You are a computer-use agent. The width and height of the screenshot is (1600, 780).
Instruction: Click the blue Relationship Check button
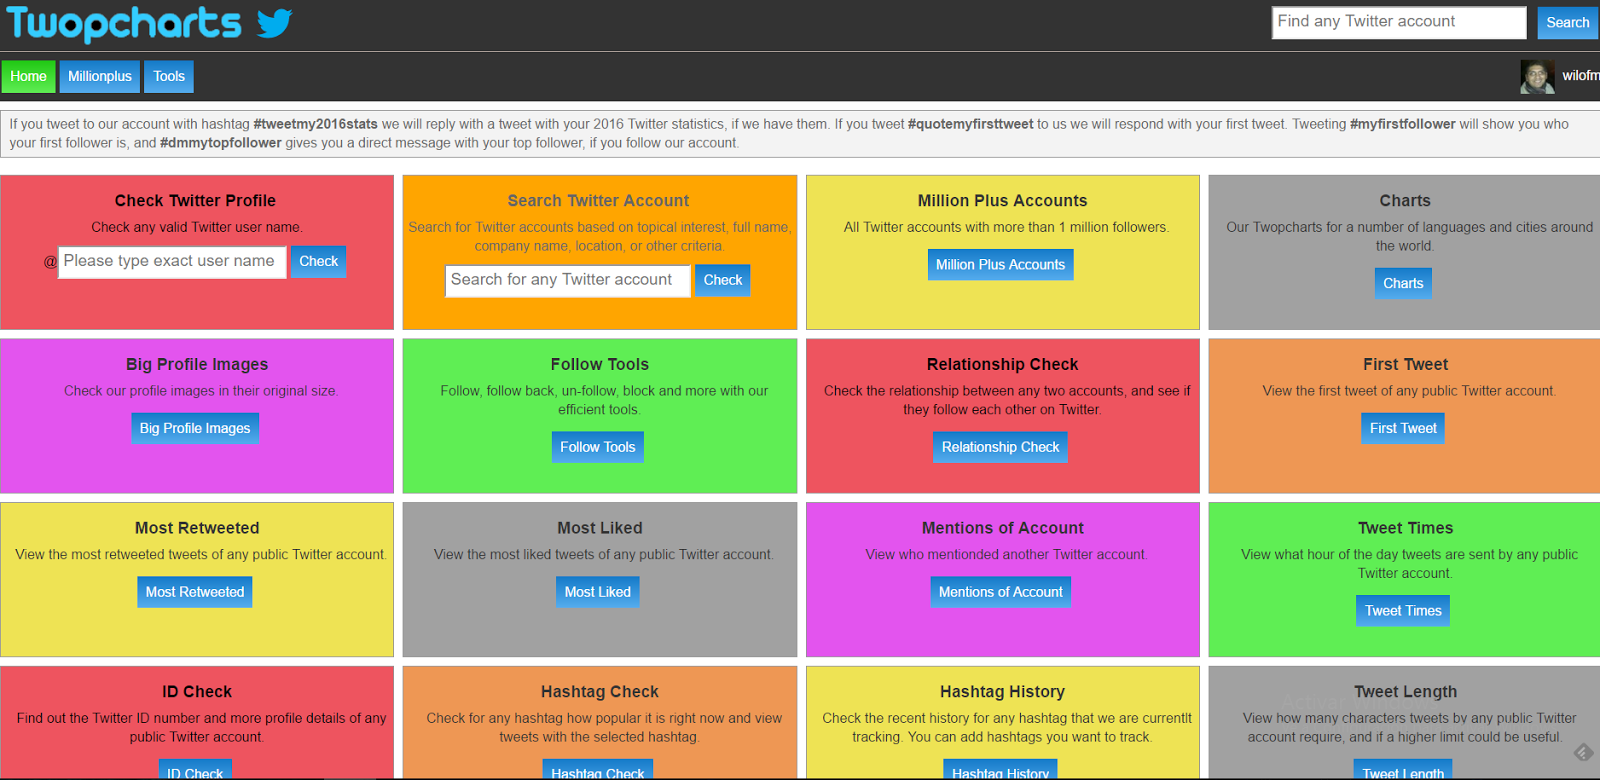tap(1000, 447)
